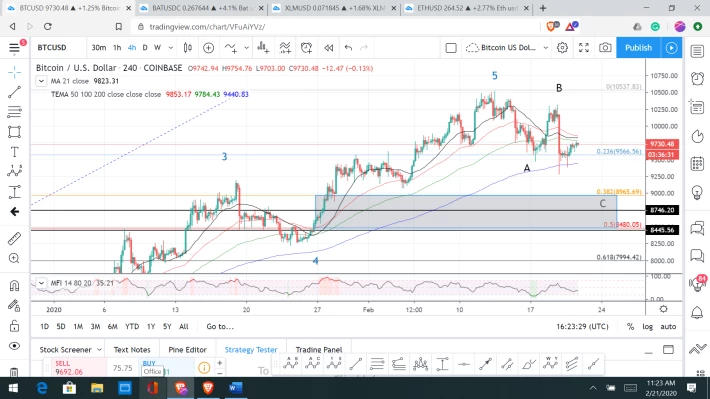Image resolution: width=710 pixels, height=399 pixels.
Task: Select the ruler measure tool
Action: (14, 238)
